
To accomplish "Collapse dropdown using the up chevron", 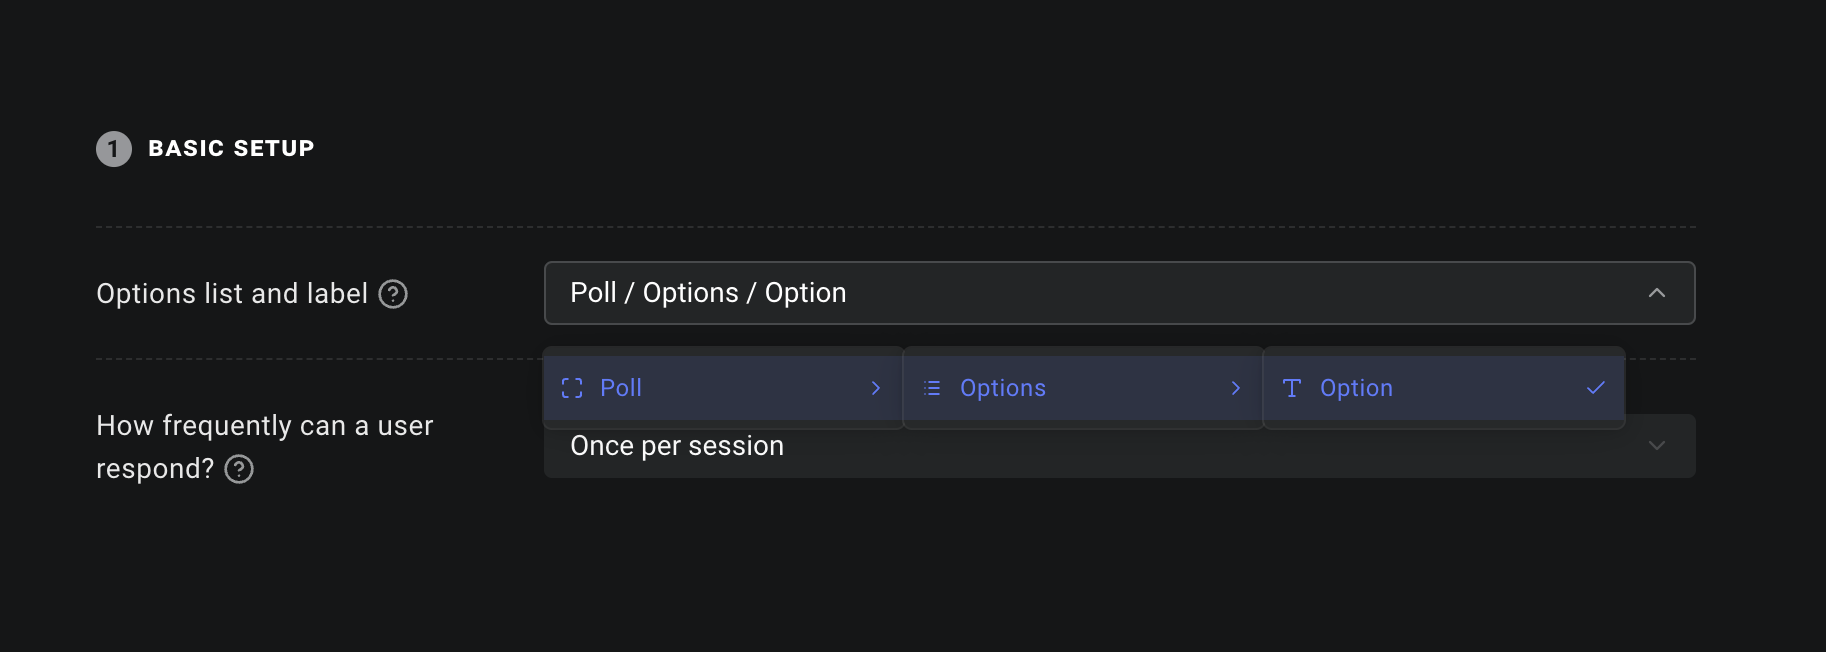I will (x=1657, y=293).
